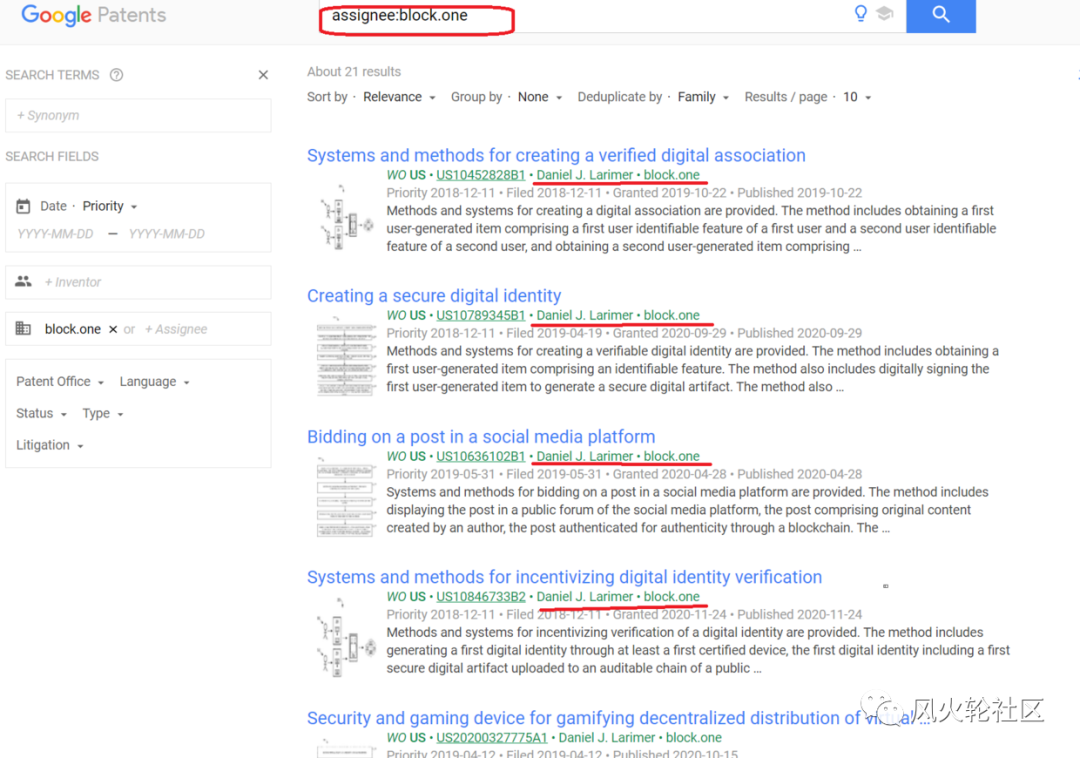
Task: Click the lightbulb icon in search bar
Action: coord(859,14)
